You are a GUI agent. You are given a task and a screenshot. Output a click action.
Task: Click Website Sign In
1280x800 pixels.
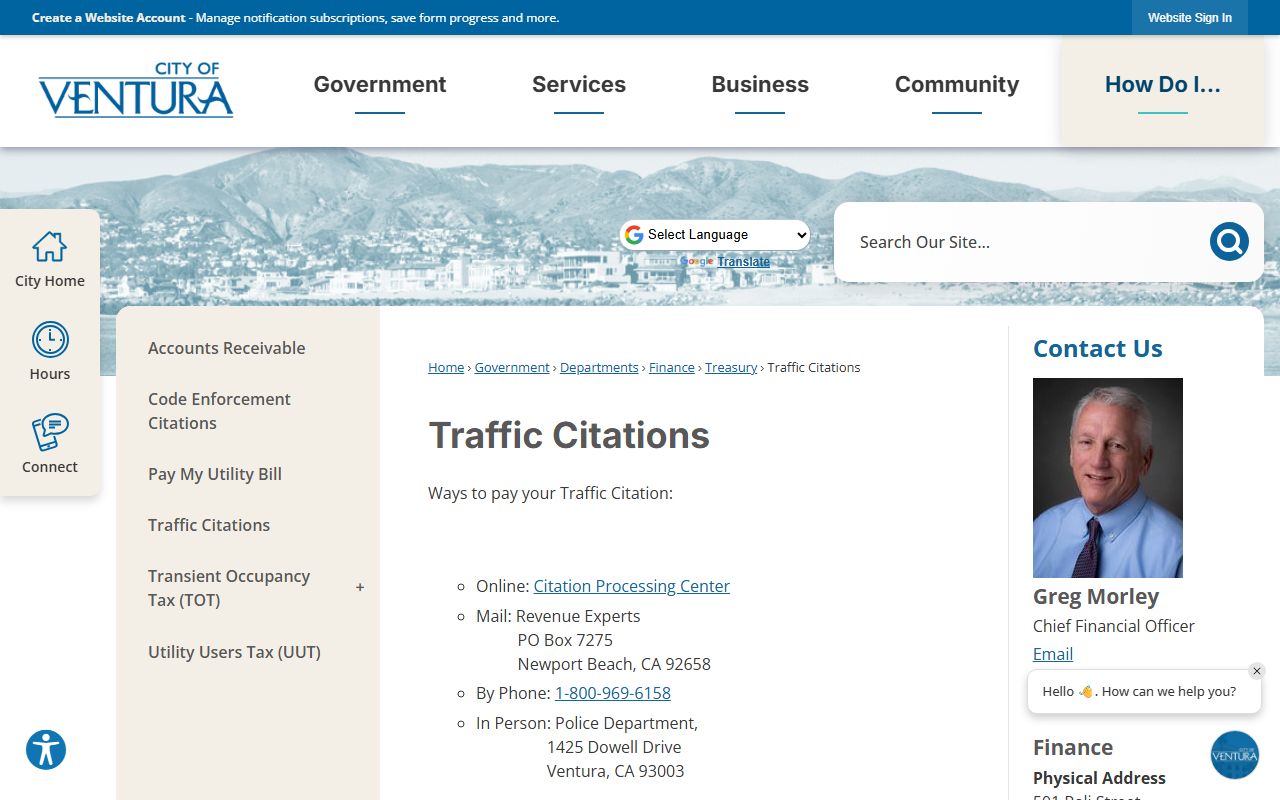[x=1190, y=18]
